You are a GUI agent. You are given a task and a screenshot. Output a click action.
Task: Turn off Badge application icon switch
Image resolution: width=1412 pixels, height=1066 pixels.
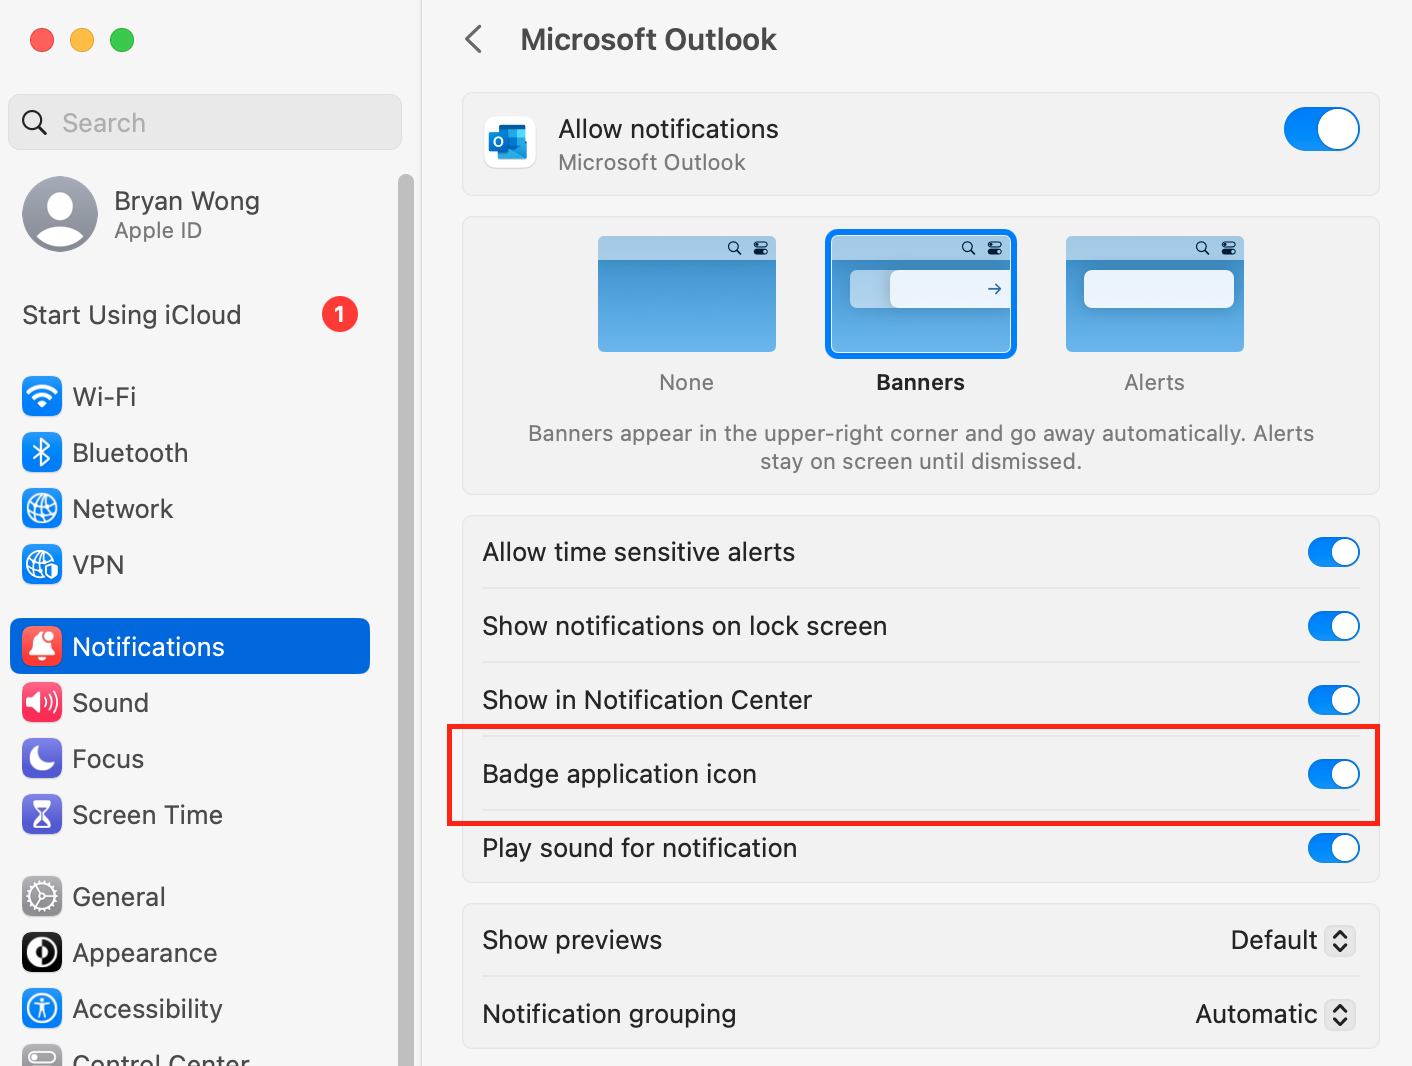[x=1333, y=774]
